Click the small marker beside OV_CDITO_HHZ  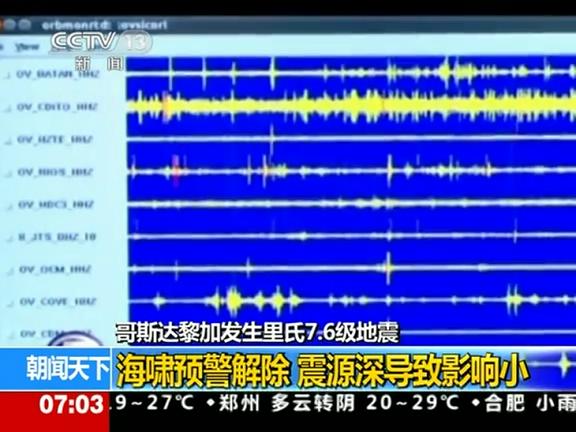pyautogui.click(x=8, y=108)
